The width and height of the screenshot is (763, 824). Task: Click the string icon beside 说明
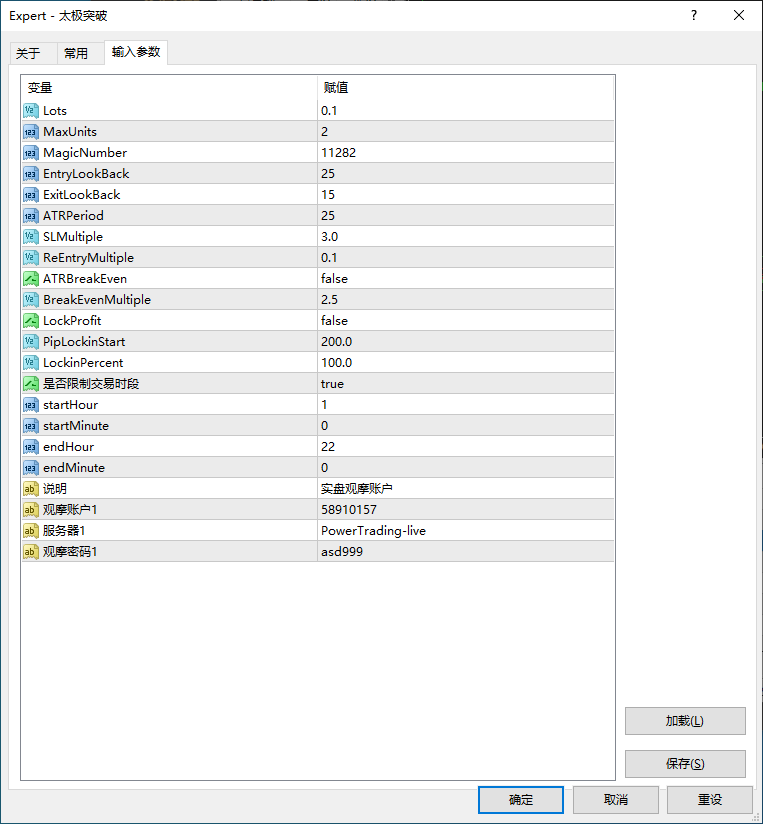click(30, 489)
